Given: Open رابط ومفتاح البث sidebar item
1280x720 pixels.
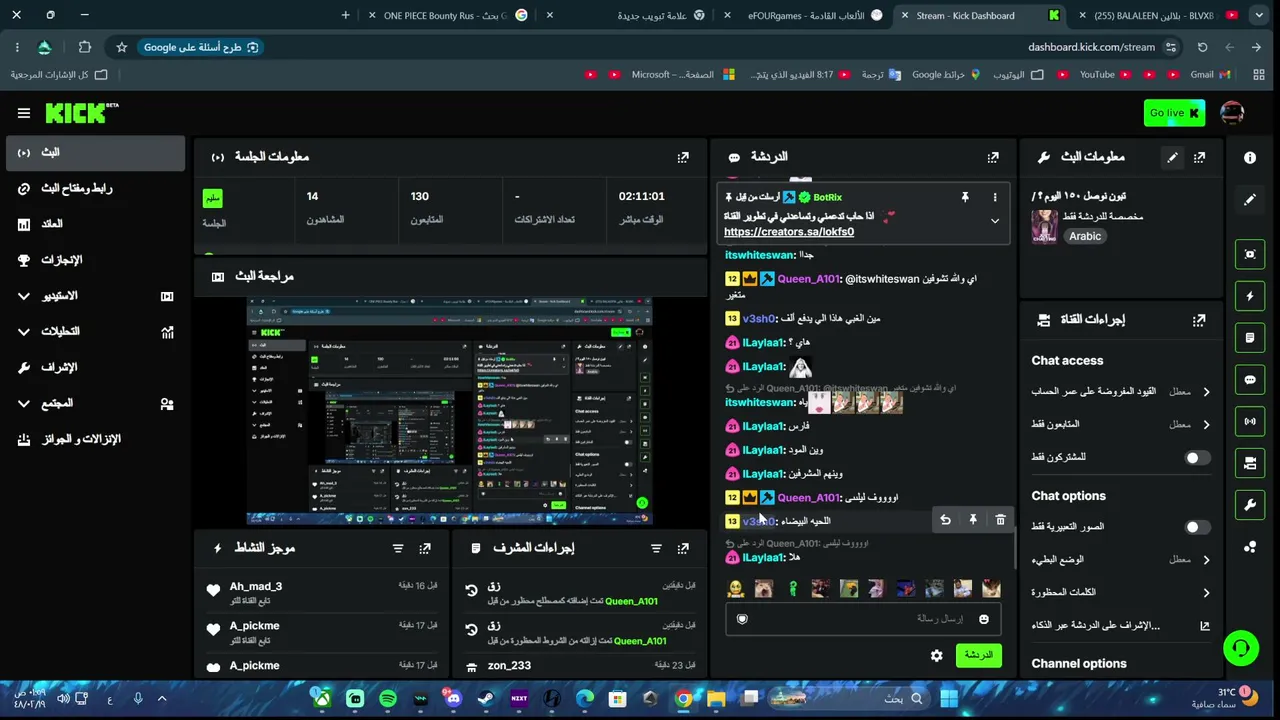Looking at the screenshot, I should [x=93, y=188].
